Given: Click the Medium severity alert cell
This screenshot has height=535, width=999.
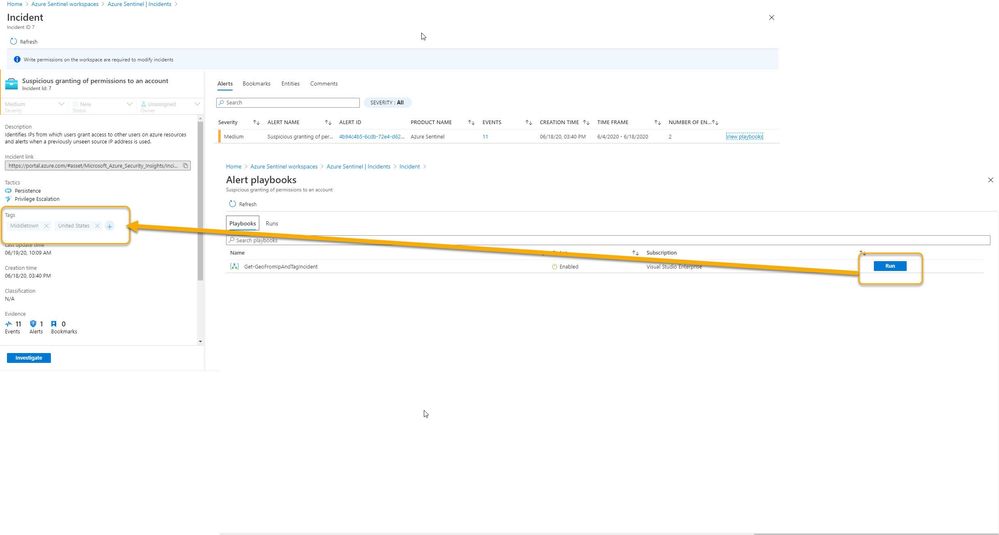Looking at the screenshot, I should click(233, 137).
